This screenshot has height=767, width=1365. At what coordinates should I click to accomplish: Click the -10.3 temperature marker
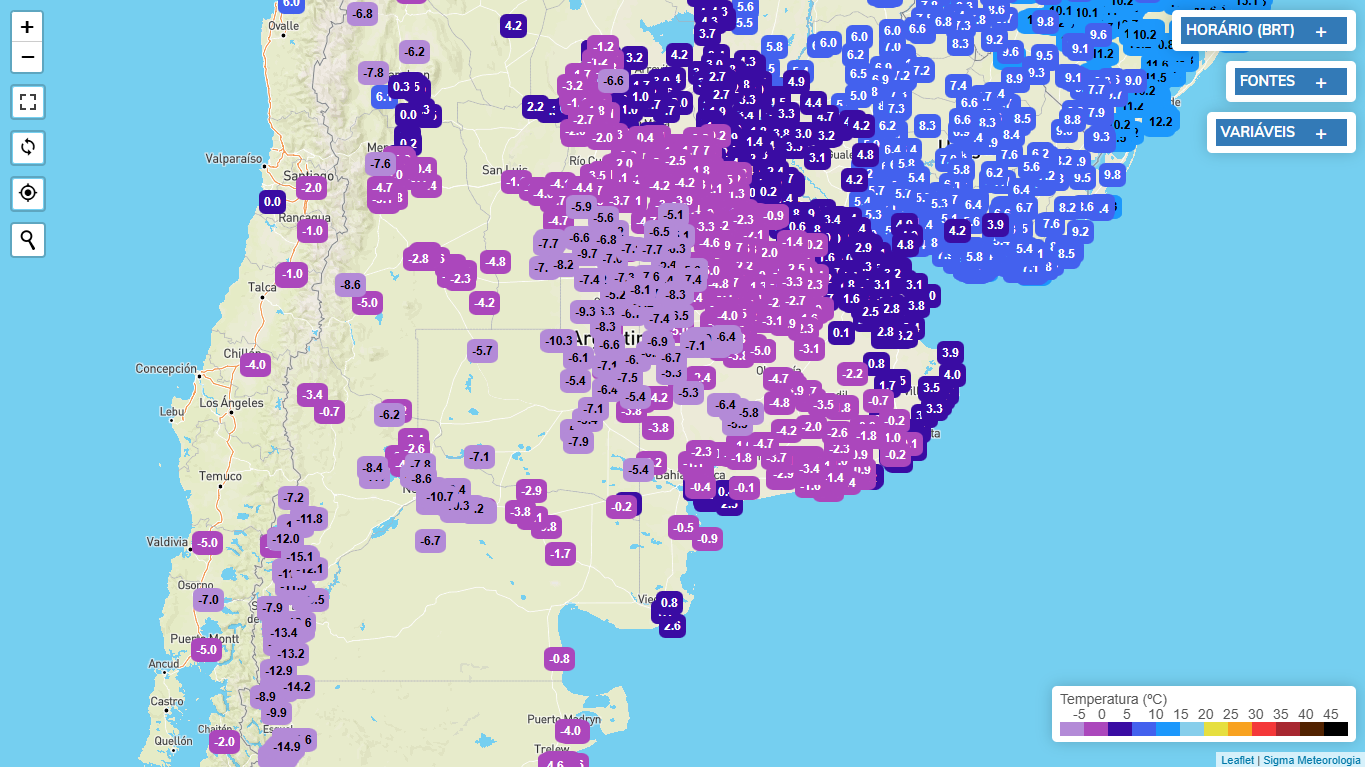tap(559, 341)
